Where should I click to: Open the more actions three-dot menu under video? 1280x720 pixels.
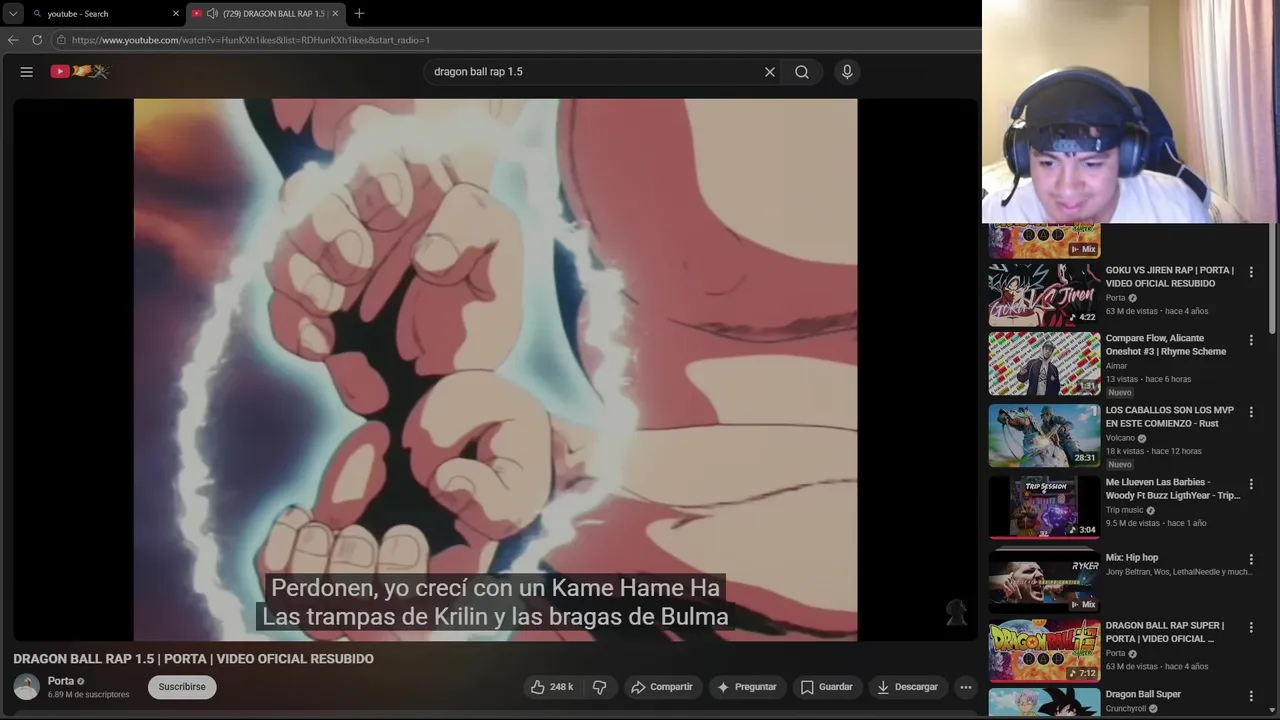(965, 687)
